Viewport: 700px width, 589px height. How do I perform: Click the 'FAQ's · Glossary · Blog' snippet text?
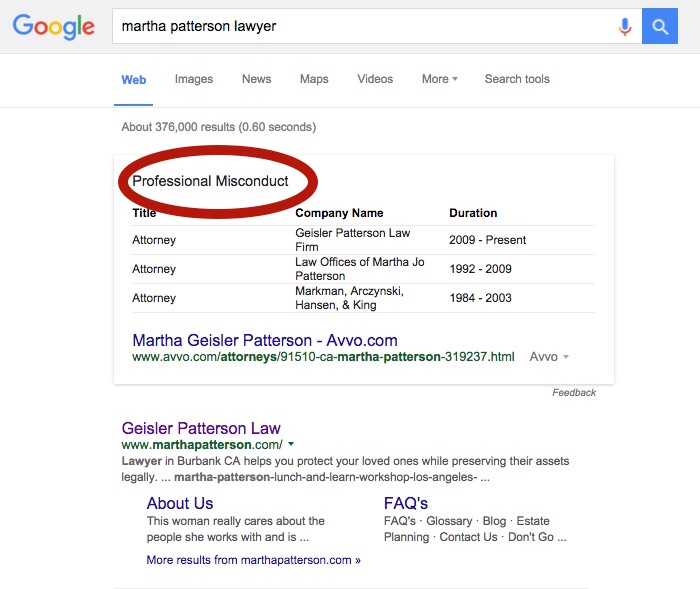(x=475, y=529)
